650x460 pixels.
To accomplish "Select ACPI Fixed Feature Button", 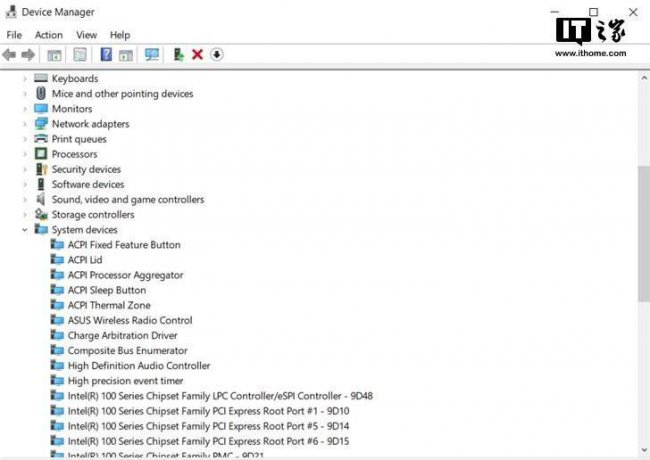I will coord(124,245).
